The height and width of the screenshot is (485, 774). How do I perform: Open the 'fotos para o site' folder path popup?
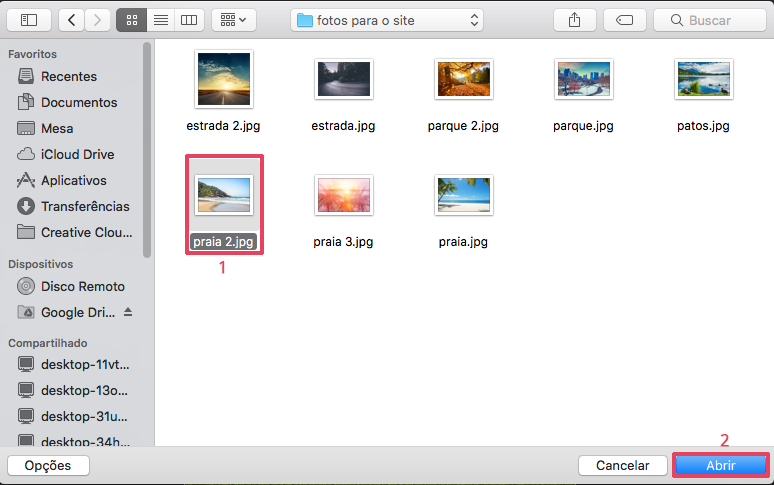click(387, 20)
